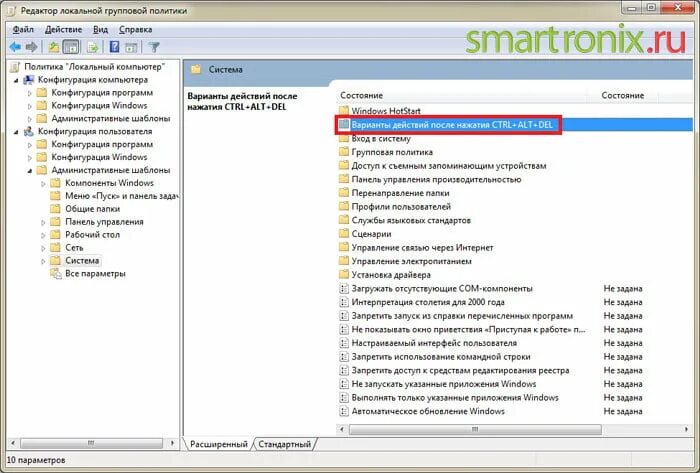The height and width of the screenshot is (473, 700).
Task: Click policy icon of Настраиваемый интерфейс пользователя
Action: [x=344, y=343]
